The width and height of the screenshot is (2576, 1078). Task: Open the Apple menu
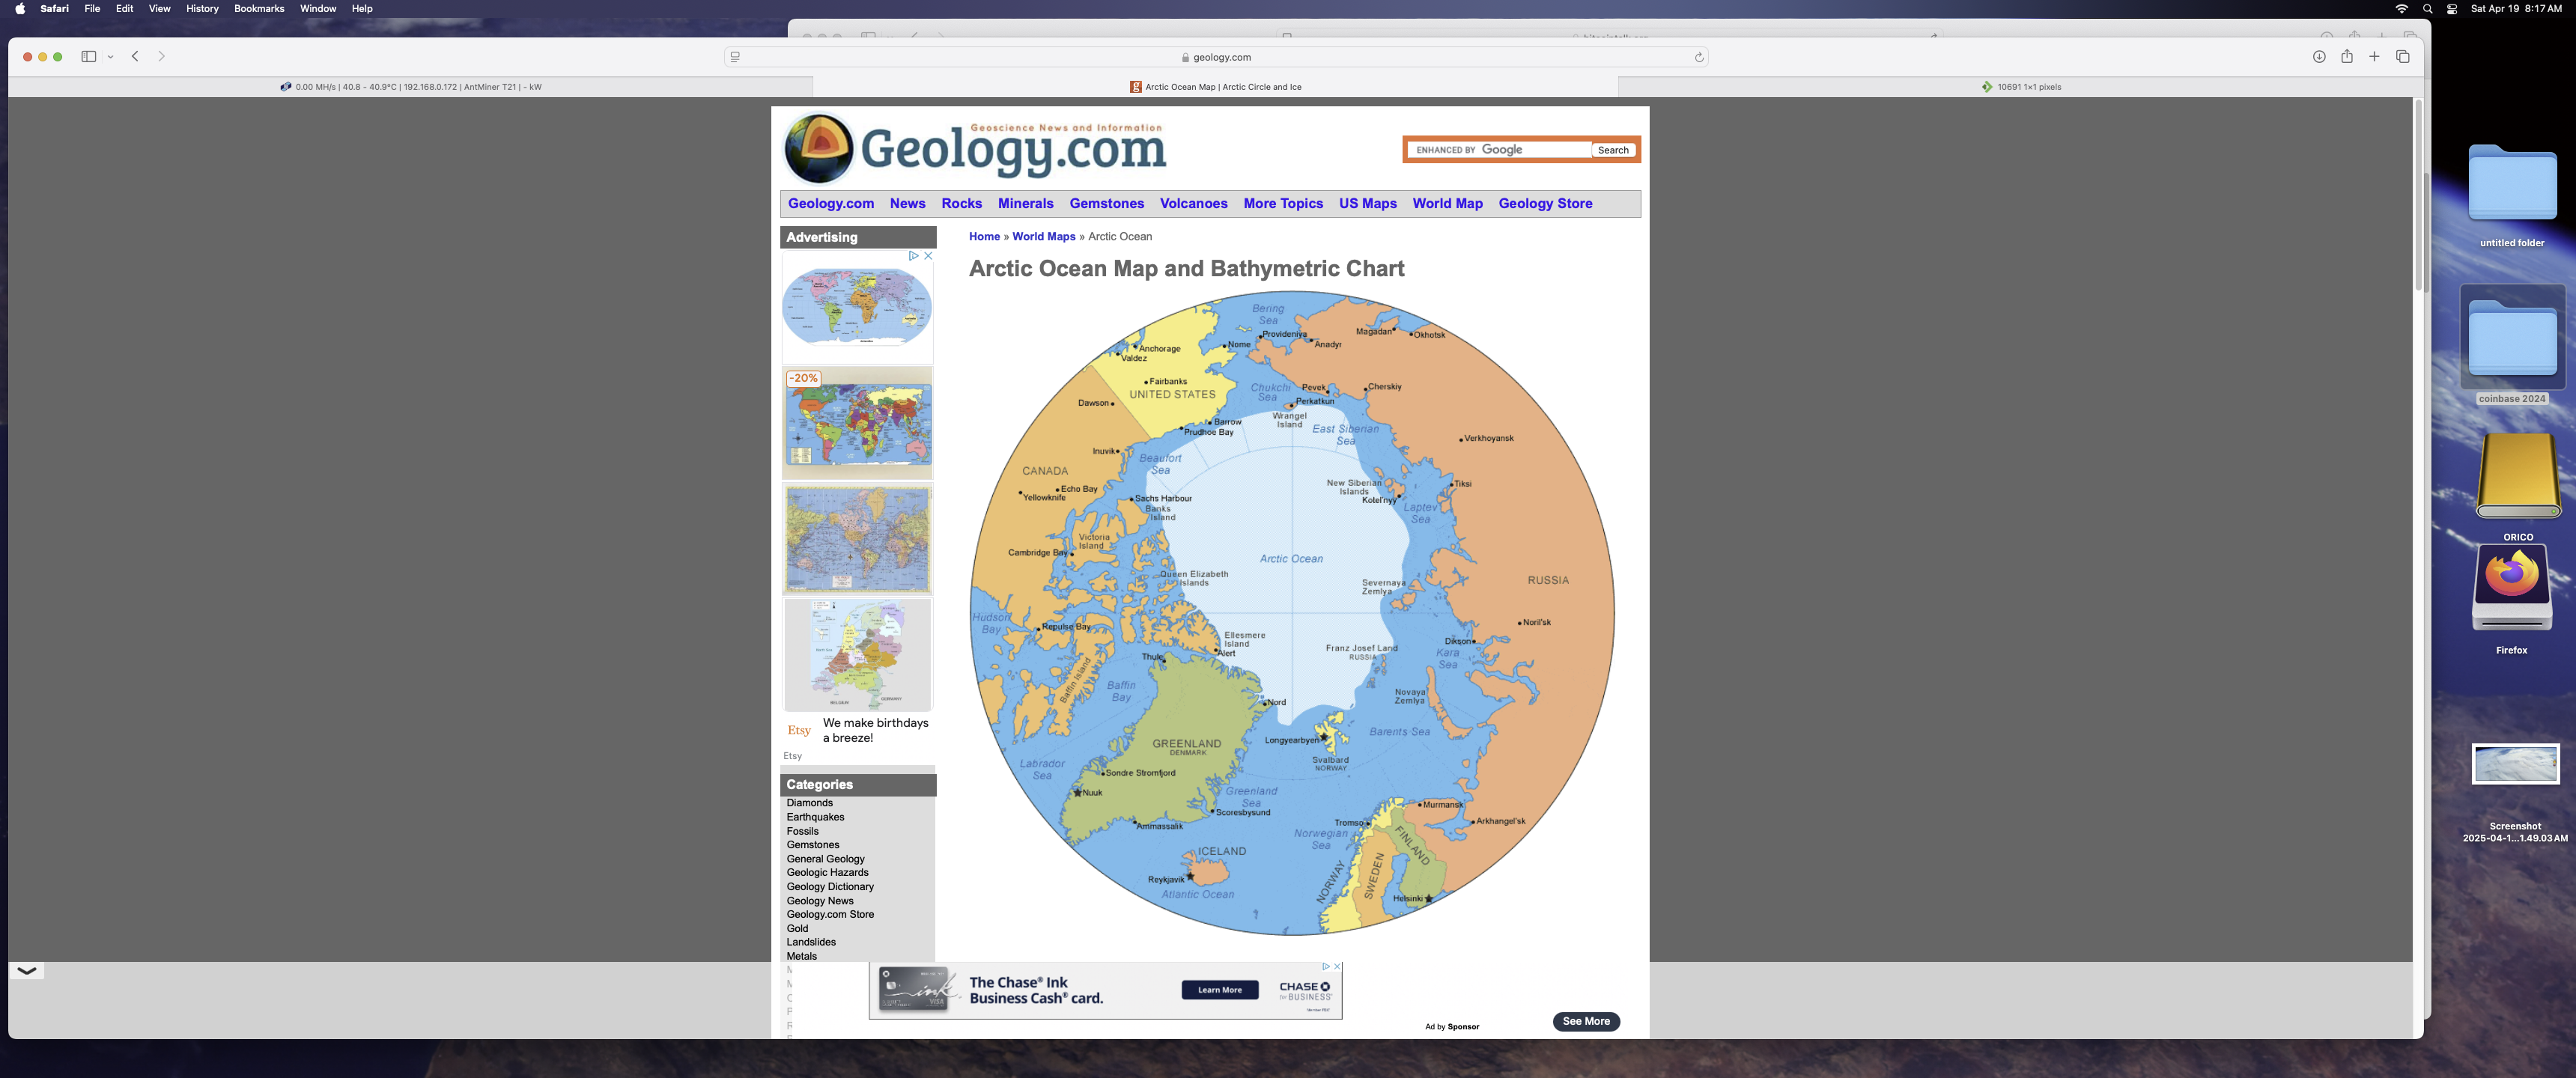point(20,8)
